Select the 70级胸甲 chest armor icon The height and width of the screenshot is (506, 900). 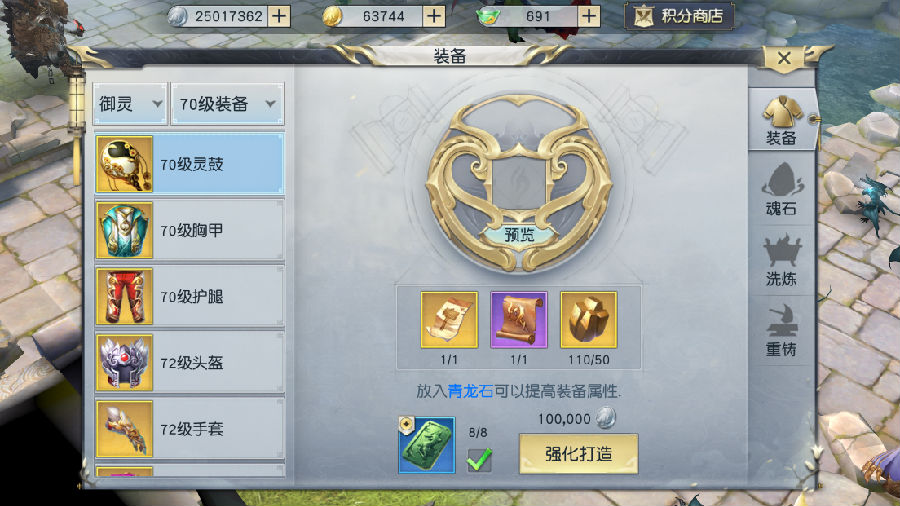(124, 230)
